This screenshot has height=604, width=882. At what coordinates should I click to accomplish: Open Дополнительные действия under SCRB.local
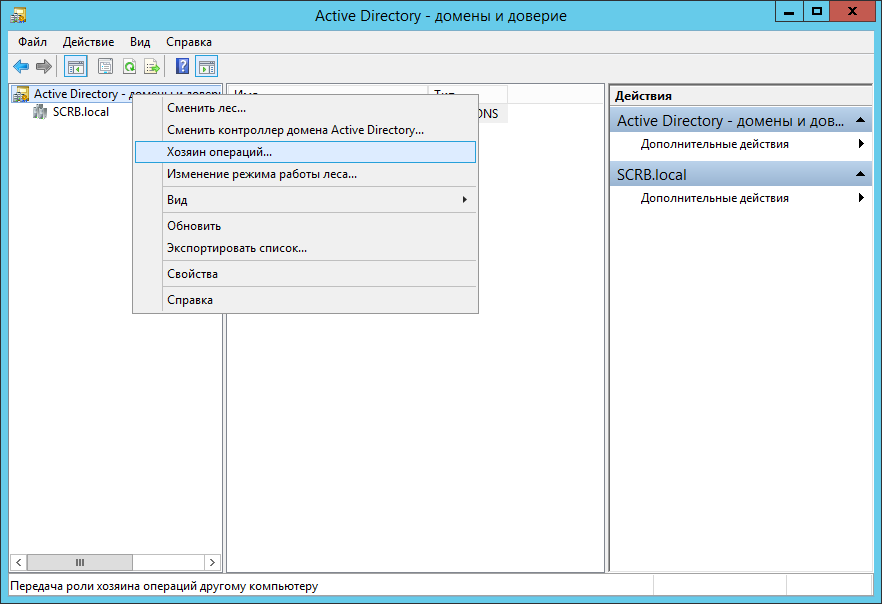pyautogui.click(x=714, y=198)
